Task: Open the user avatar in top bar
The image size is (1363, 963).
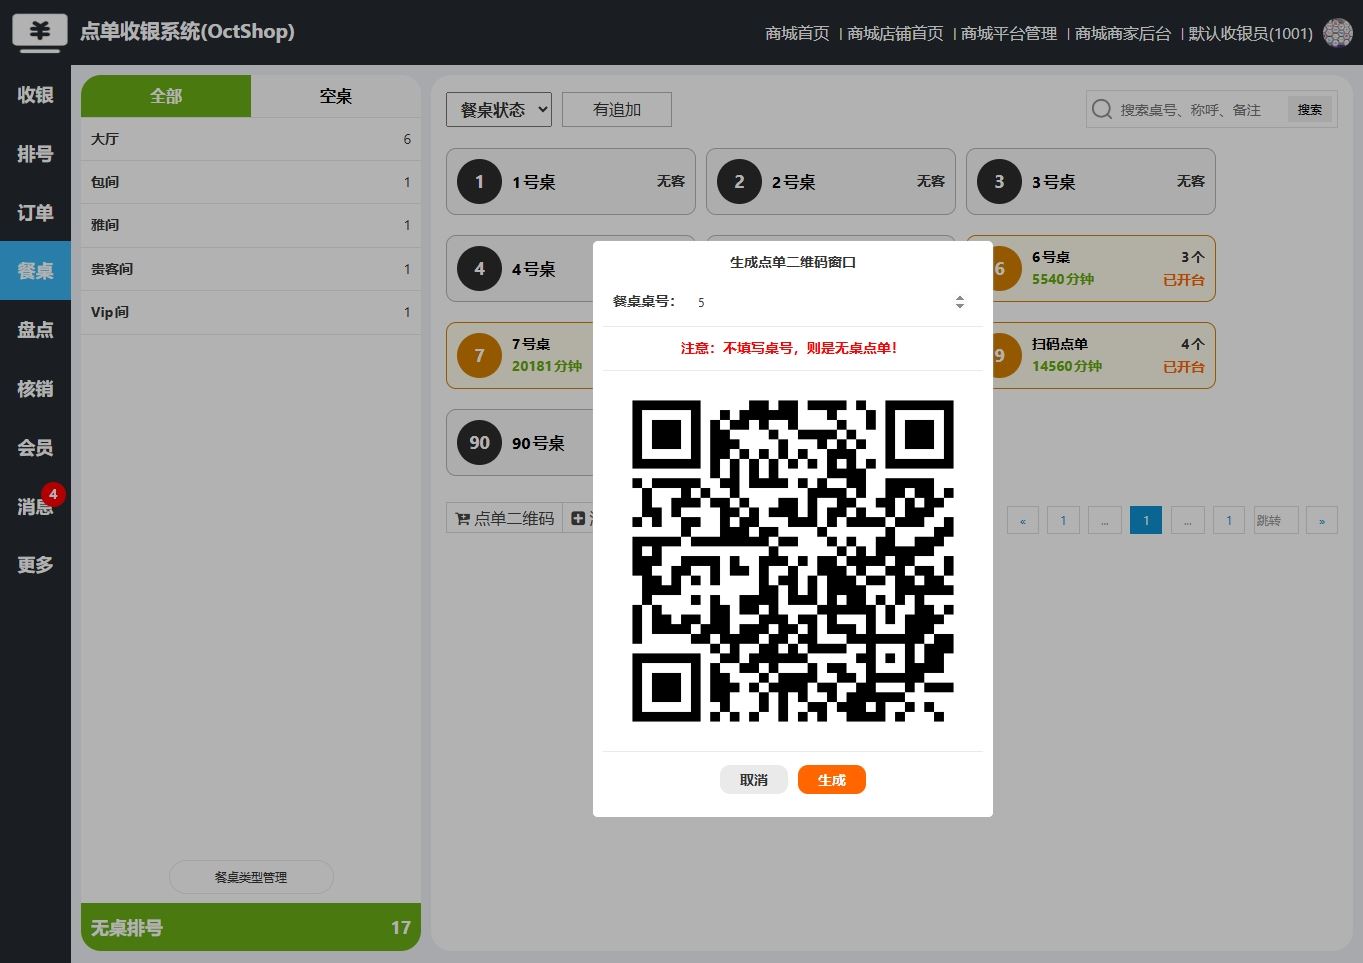Action: coord(1337,33)
